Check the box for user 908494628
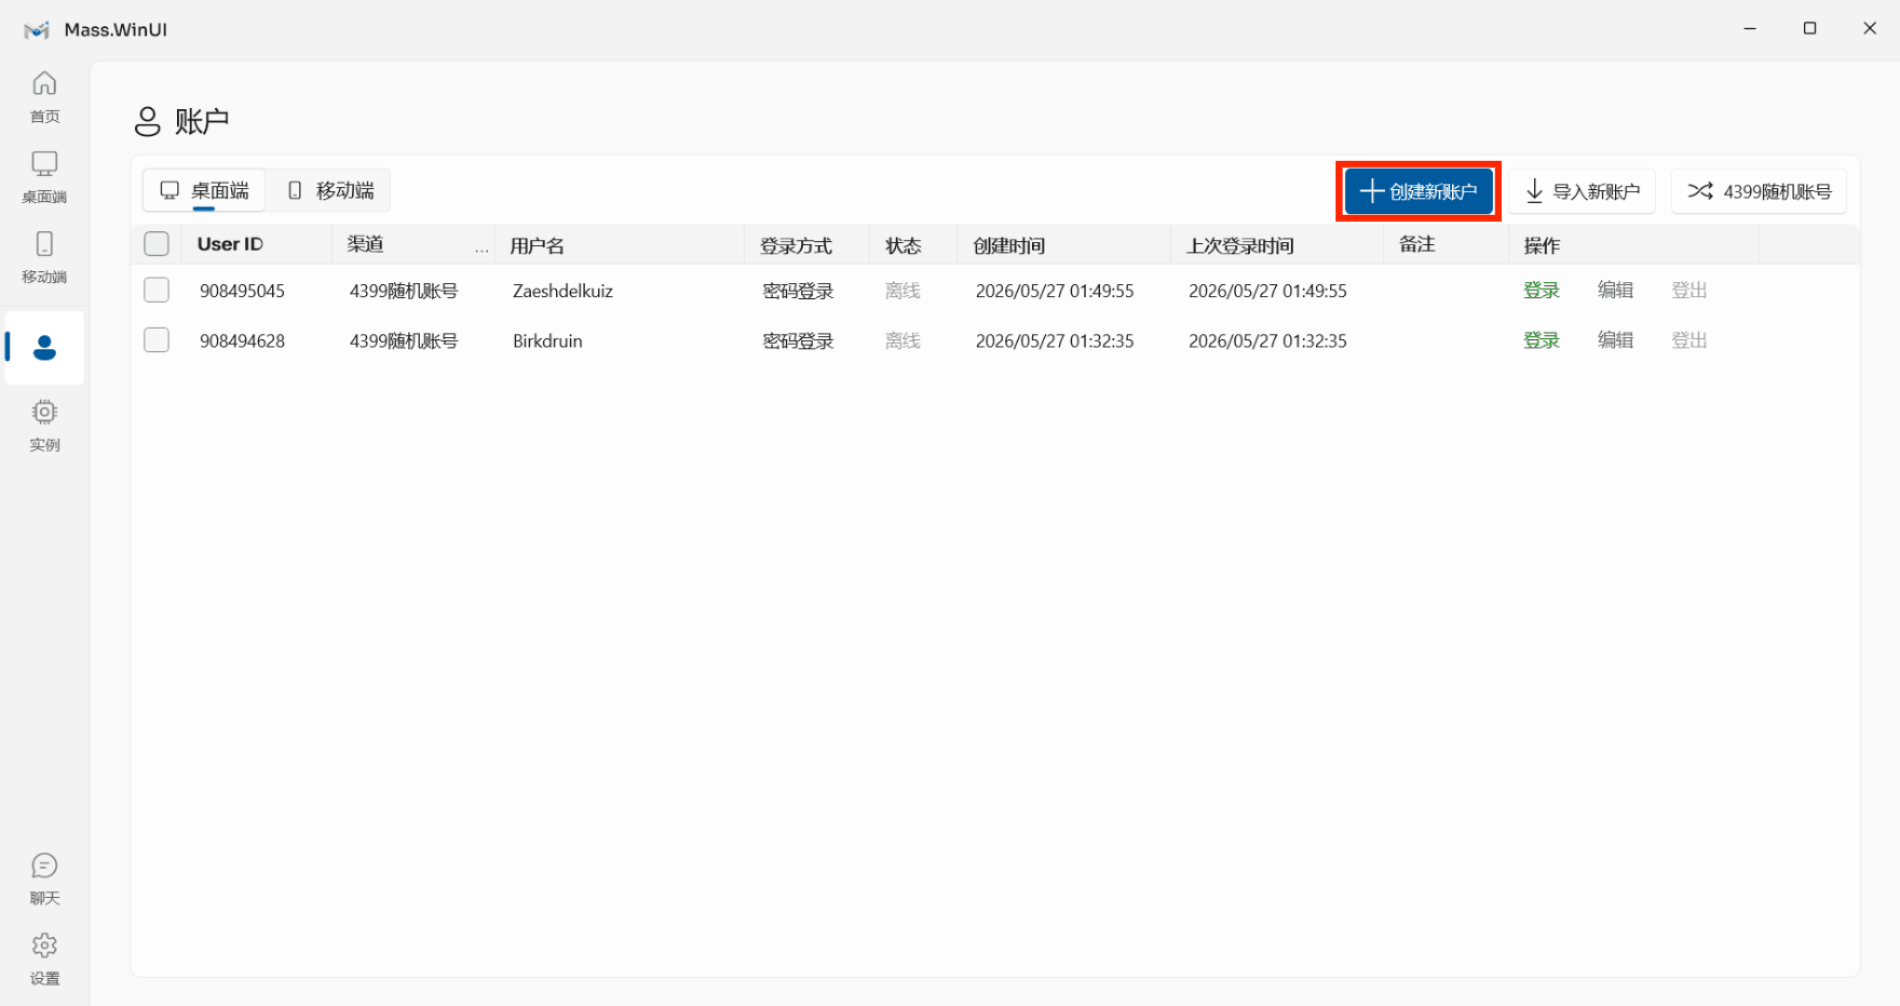 [x=157, y=340]
